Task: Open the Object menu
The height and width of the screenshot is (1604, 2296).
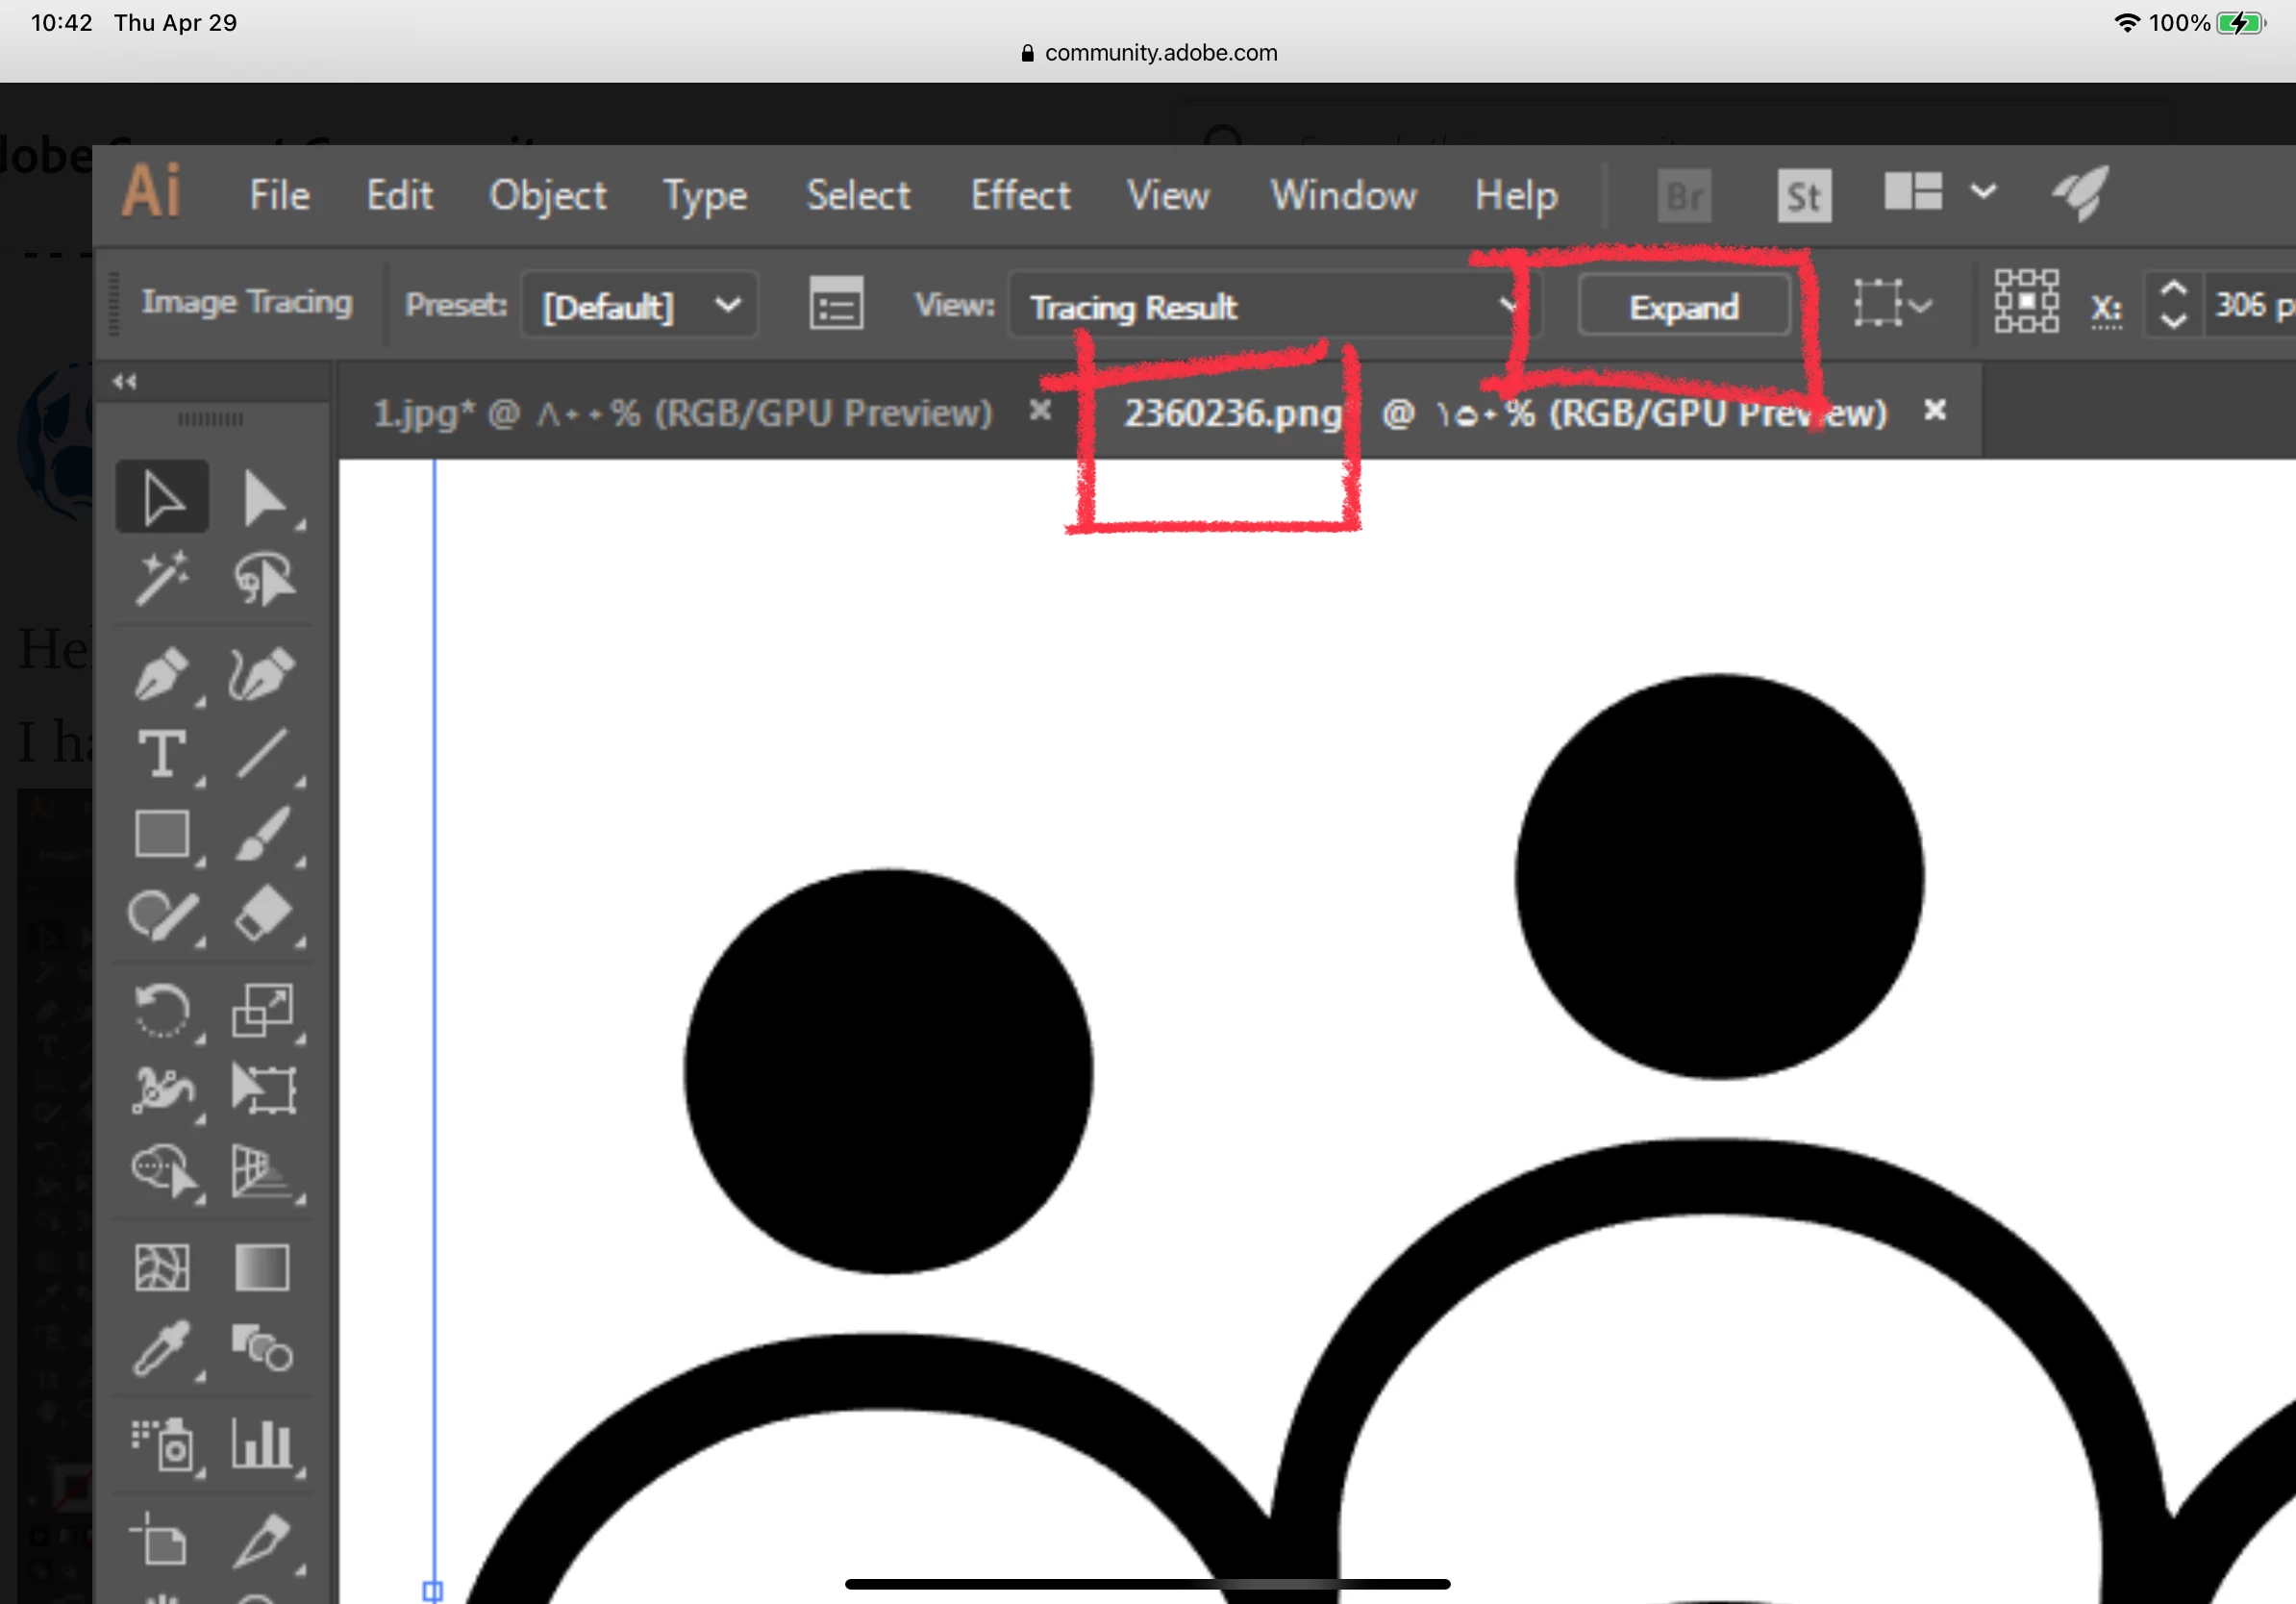Action: pyautogui.click(x=547, y=195)
